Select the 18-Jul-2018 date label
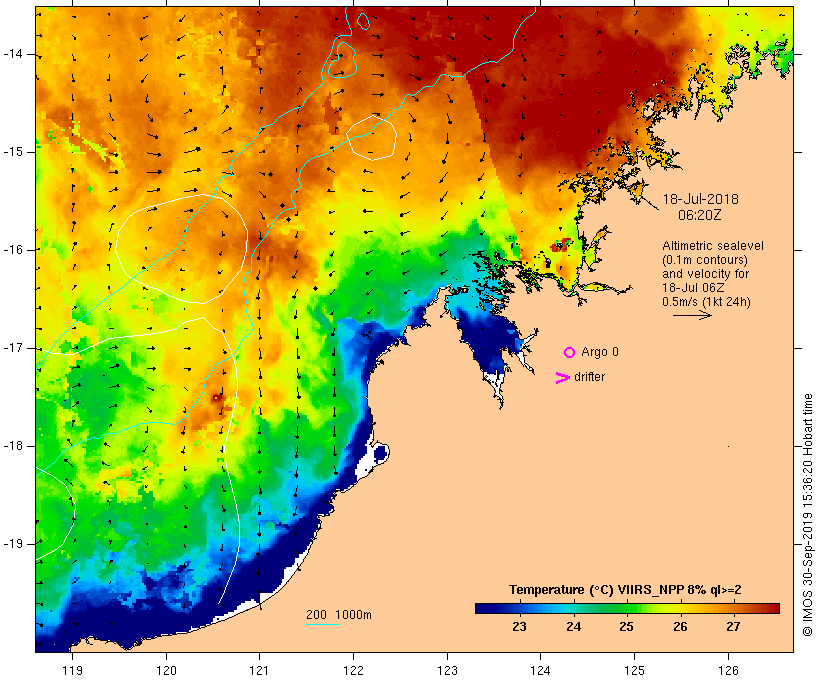 [701, 199]
